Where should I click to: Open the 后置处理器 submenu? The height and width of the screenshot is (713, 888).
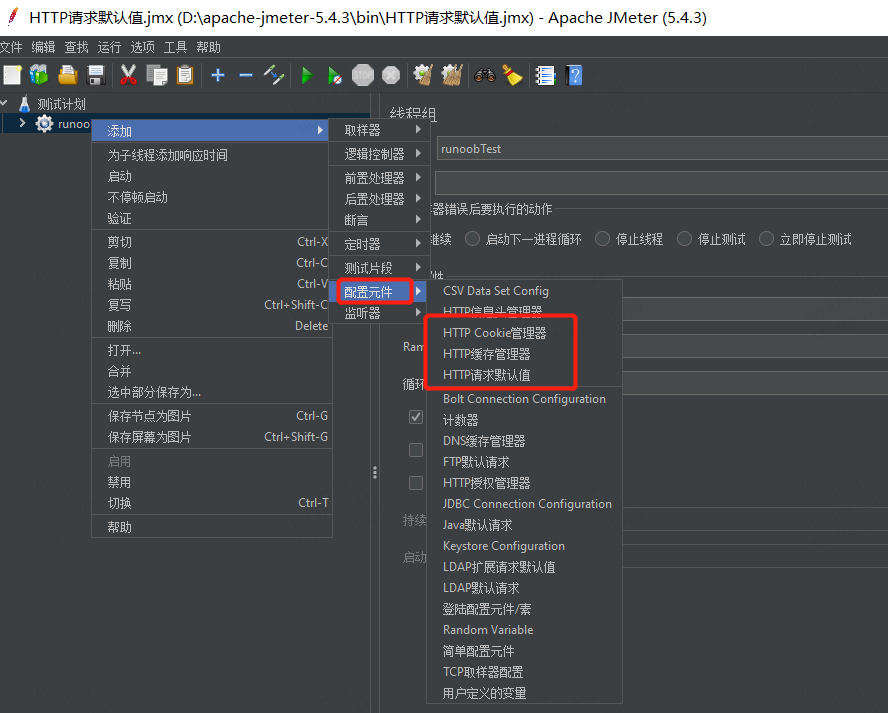point(379,199)
